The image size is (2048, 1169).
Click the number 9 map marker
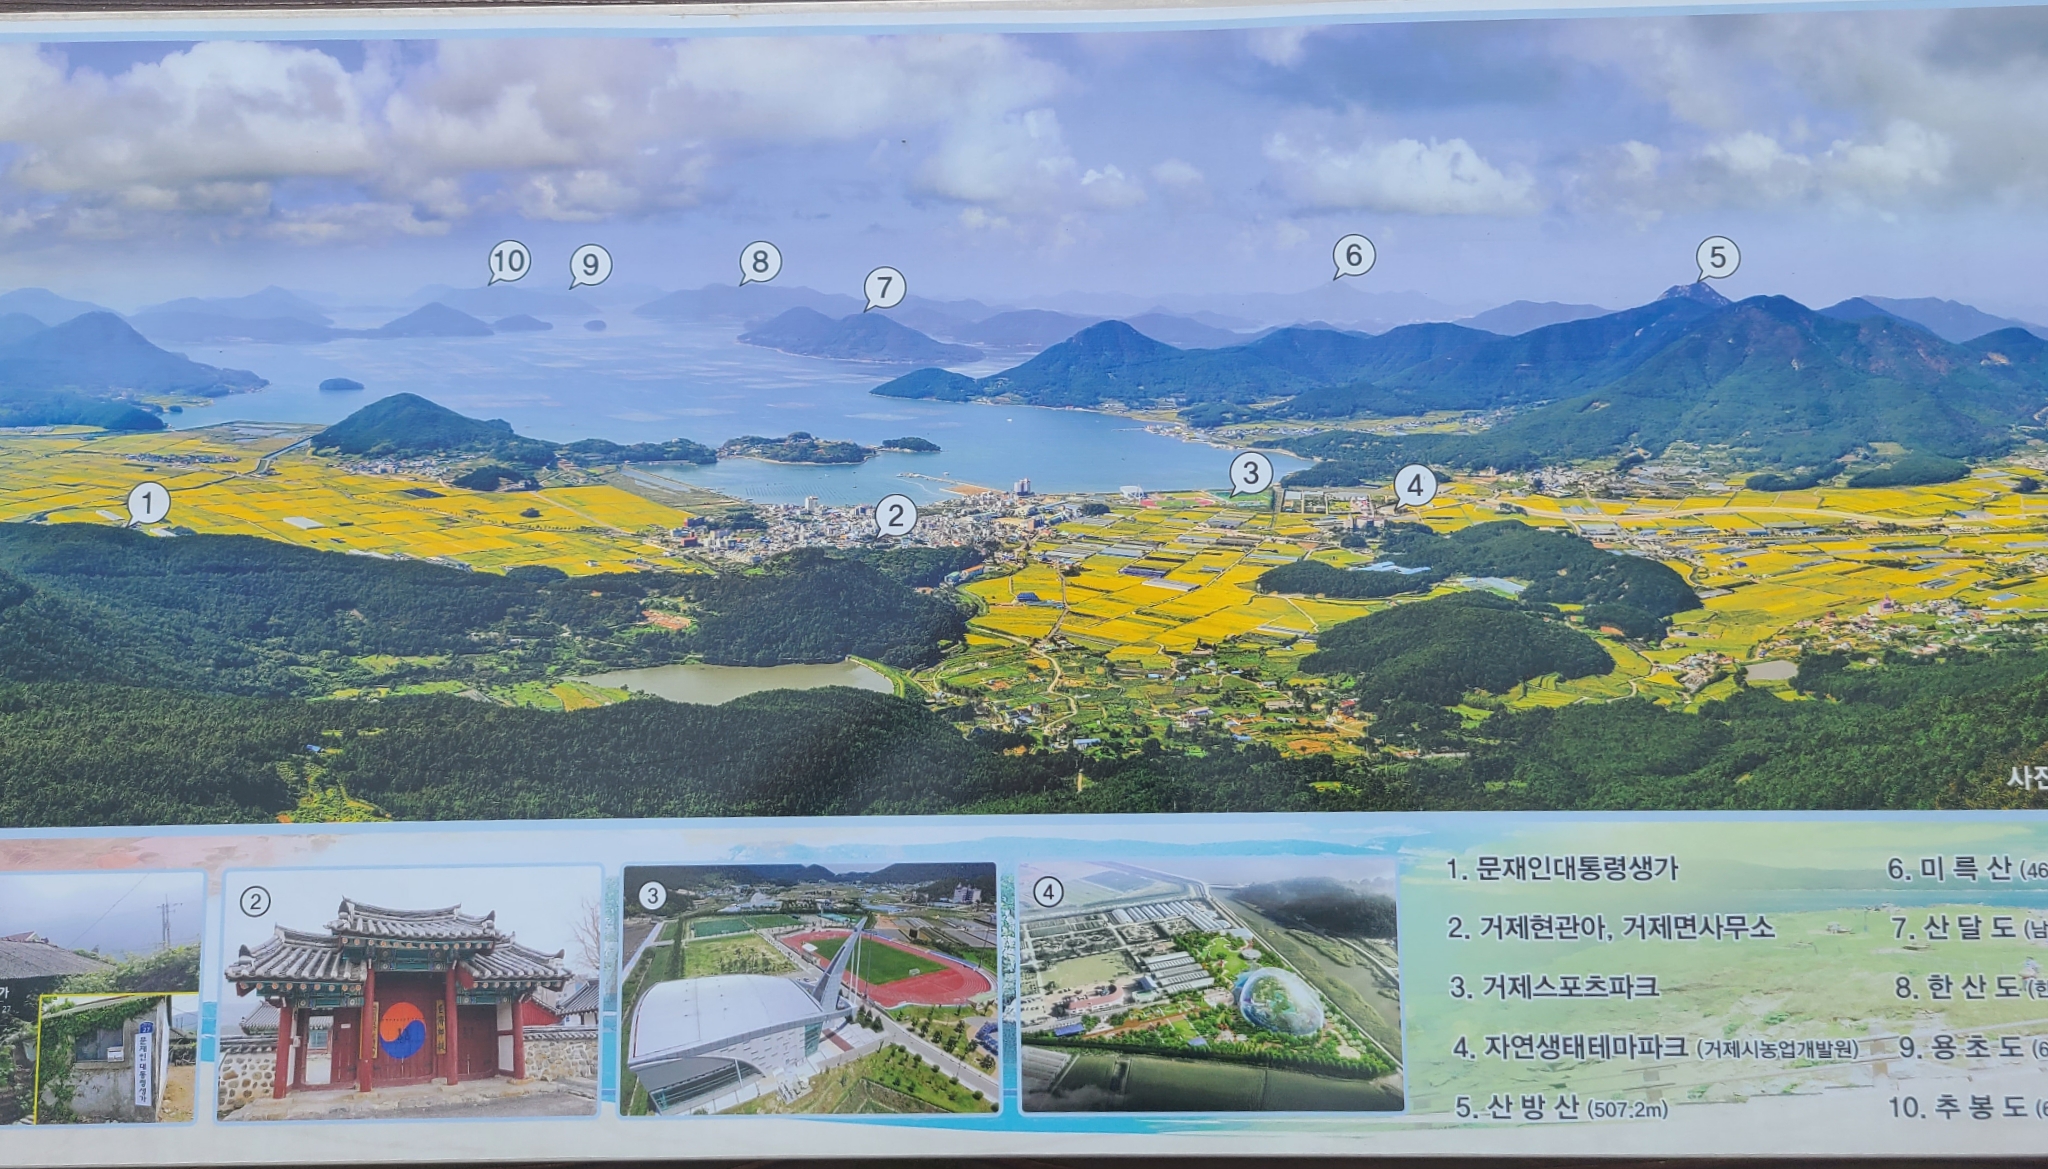point(590,265)
